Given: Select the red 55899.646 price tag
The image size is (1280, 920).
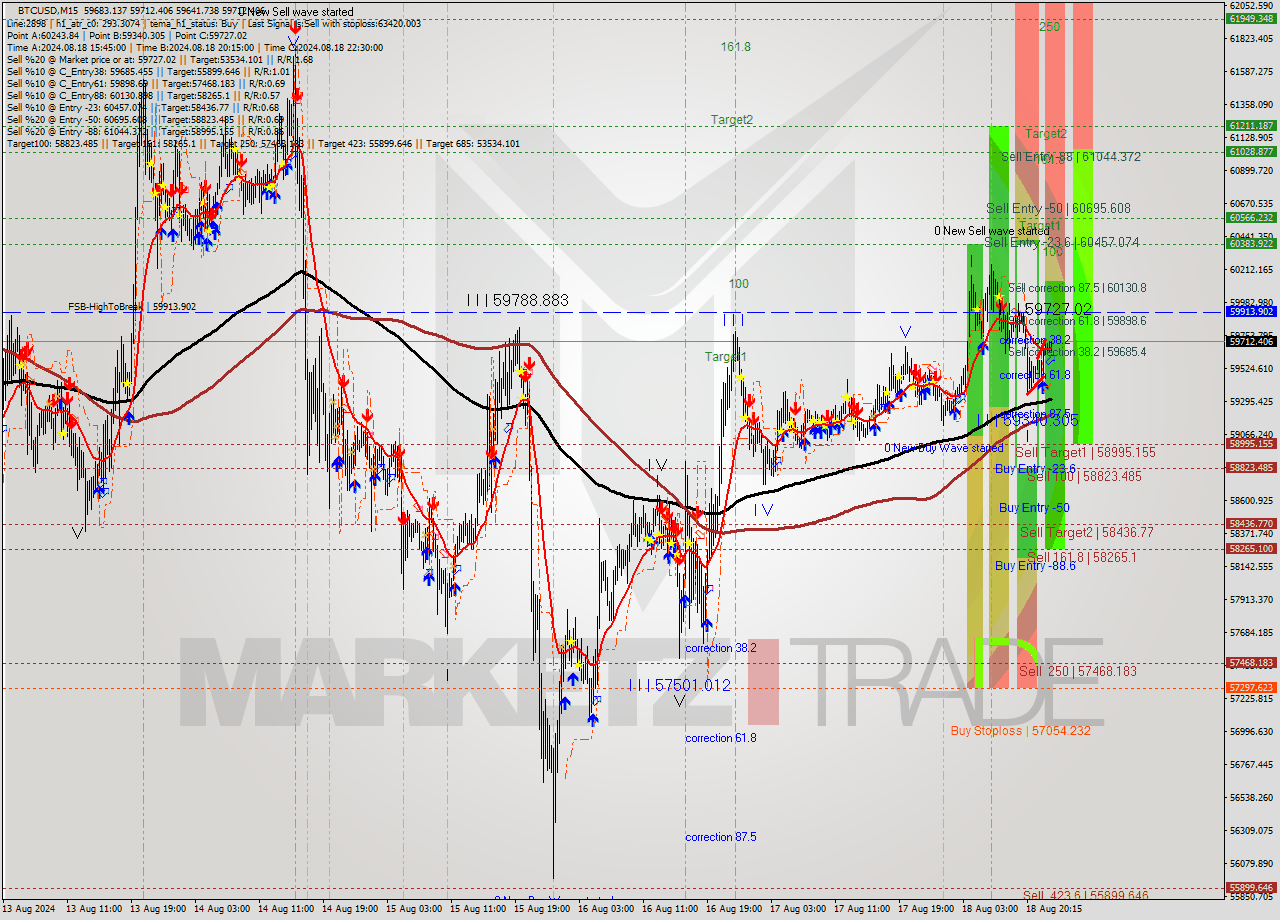Looking at the screenshot, I should [x=1251, y=888].
